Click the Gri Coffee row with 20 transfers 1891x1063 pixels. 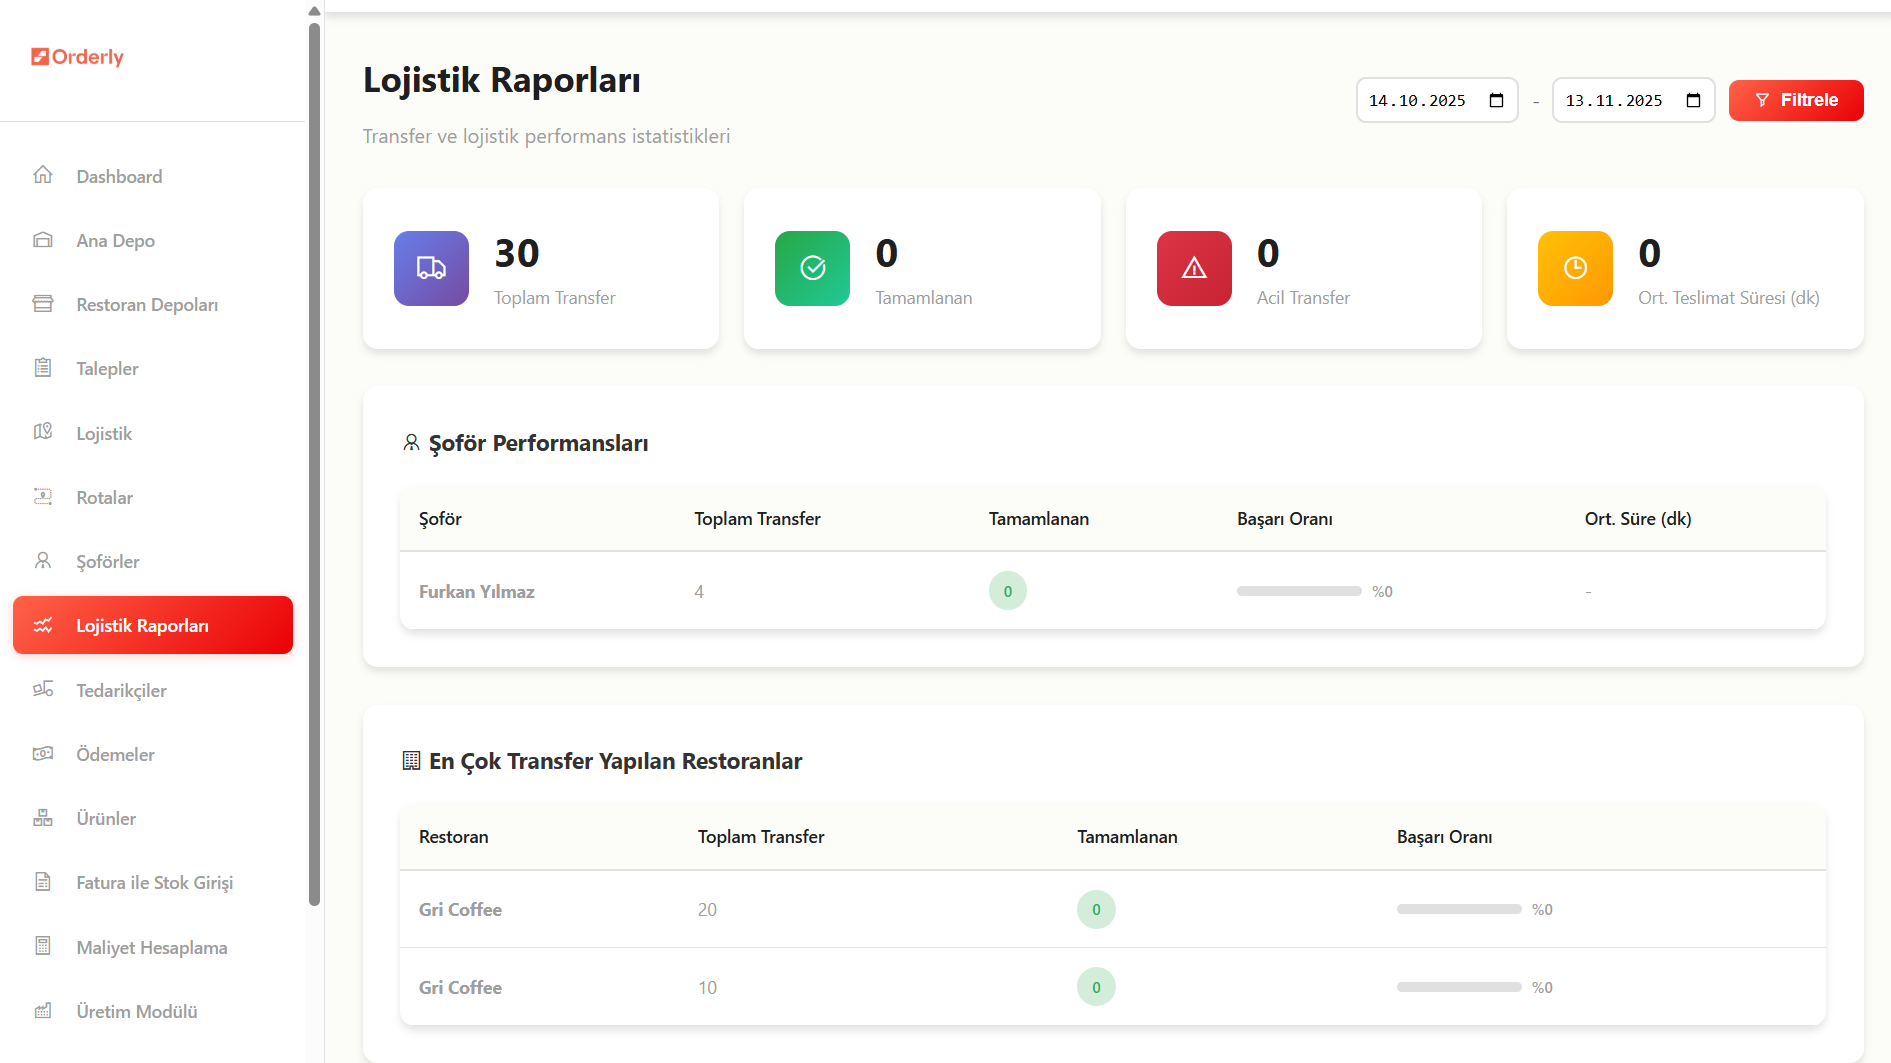(460, 910)
